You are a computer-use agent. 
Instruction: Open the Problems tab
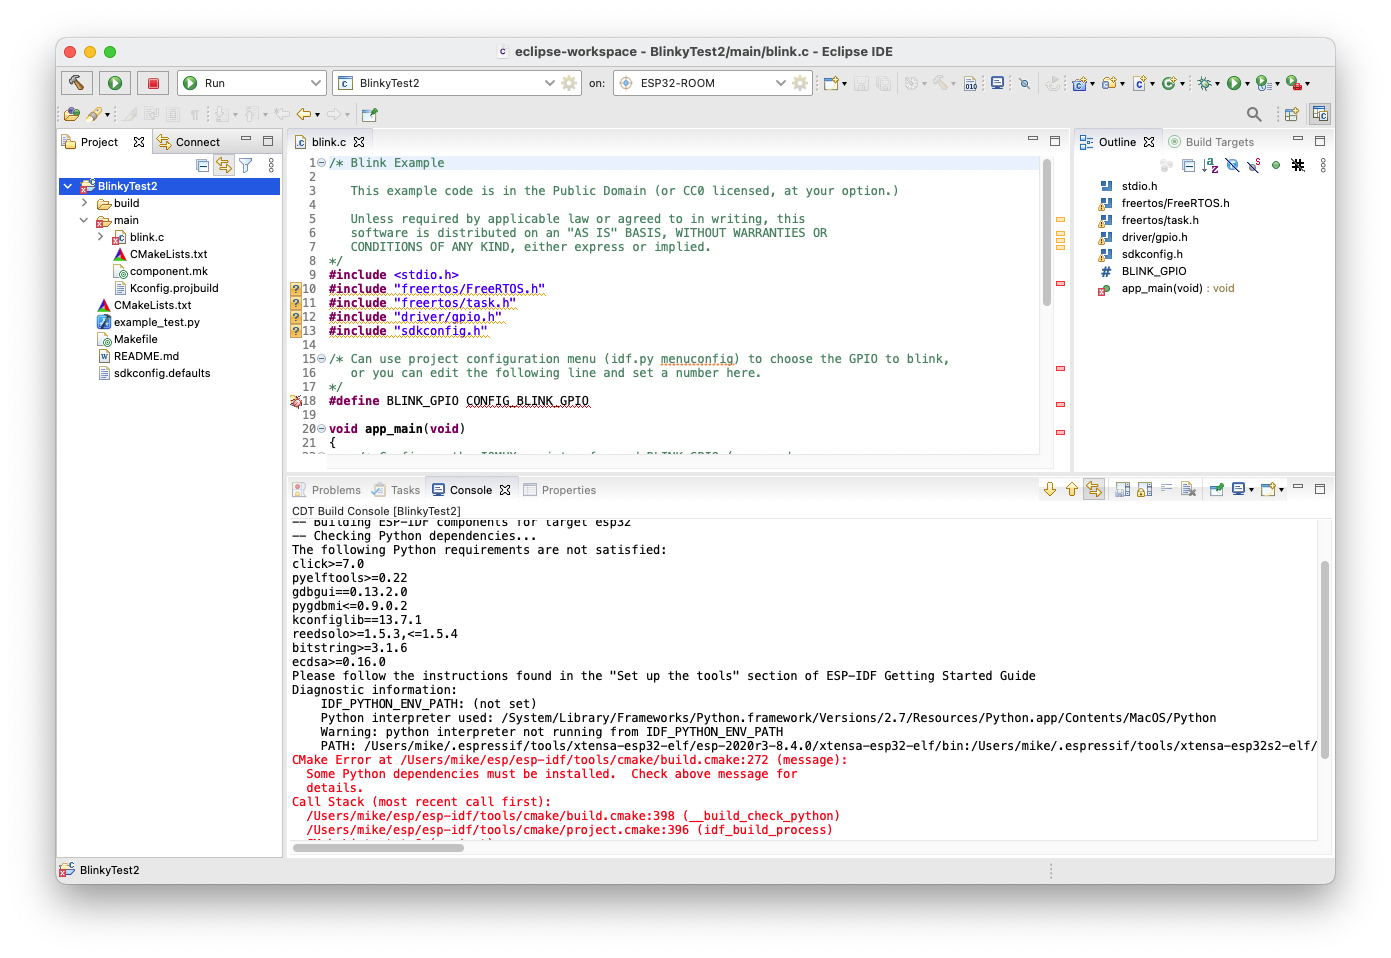point(327,490)
